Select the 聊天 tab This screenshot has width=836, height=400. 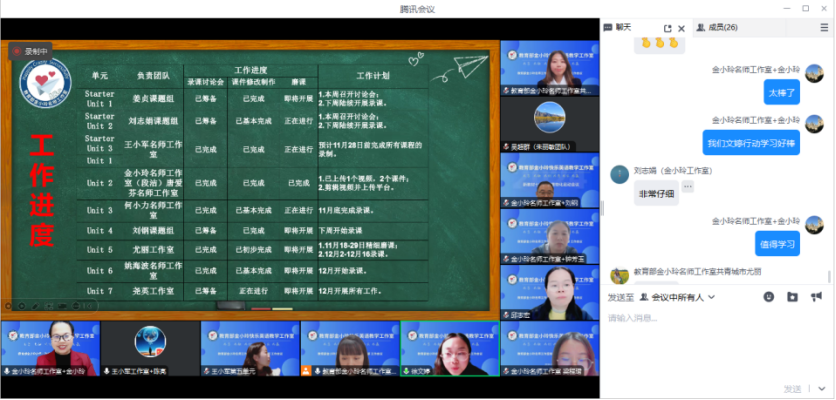point(617,27)
